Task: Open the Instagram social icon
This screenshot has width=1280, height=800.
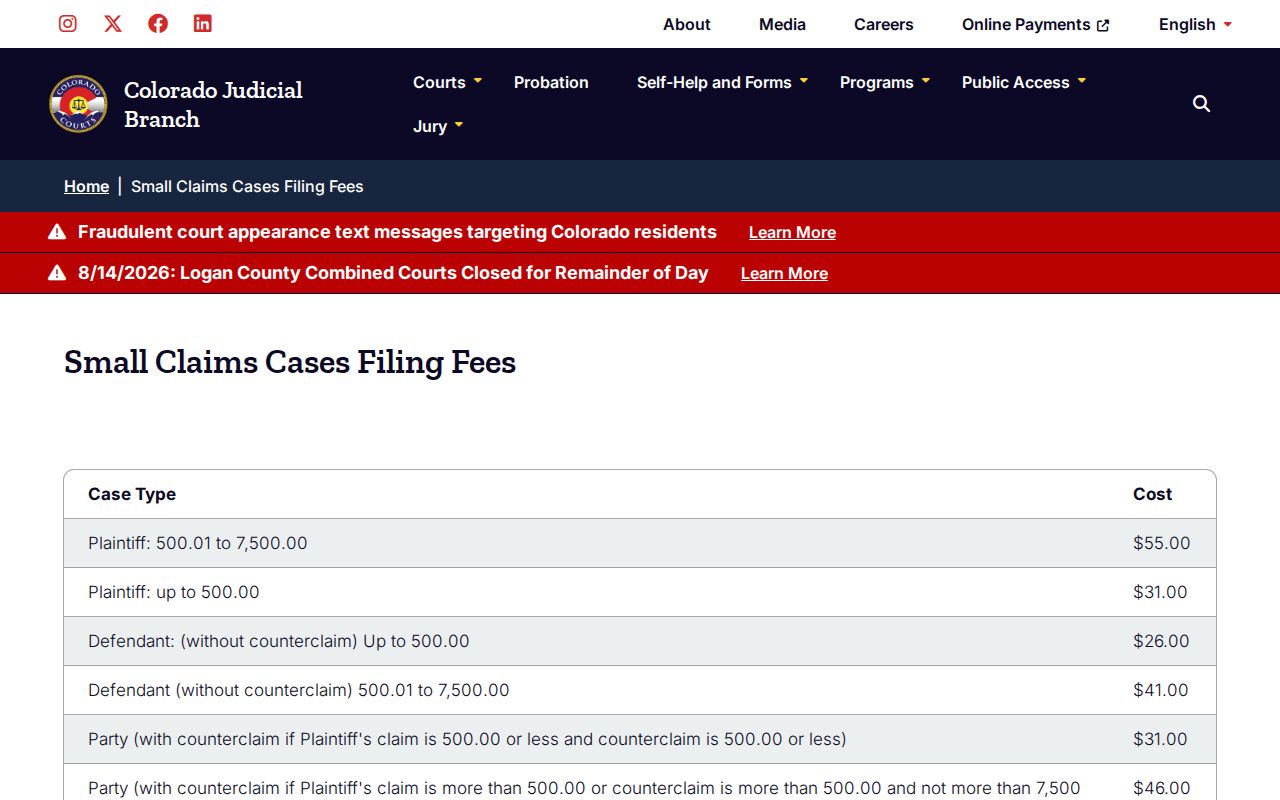Action: pyautogui.click(x=68, y=24)
